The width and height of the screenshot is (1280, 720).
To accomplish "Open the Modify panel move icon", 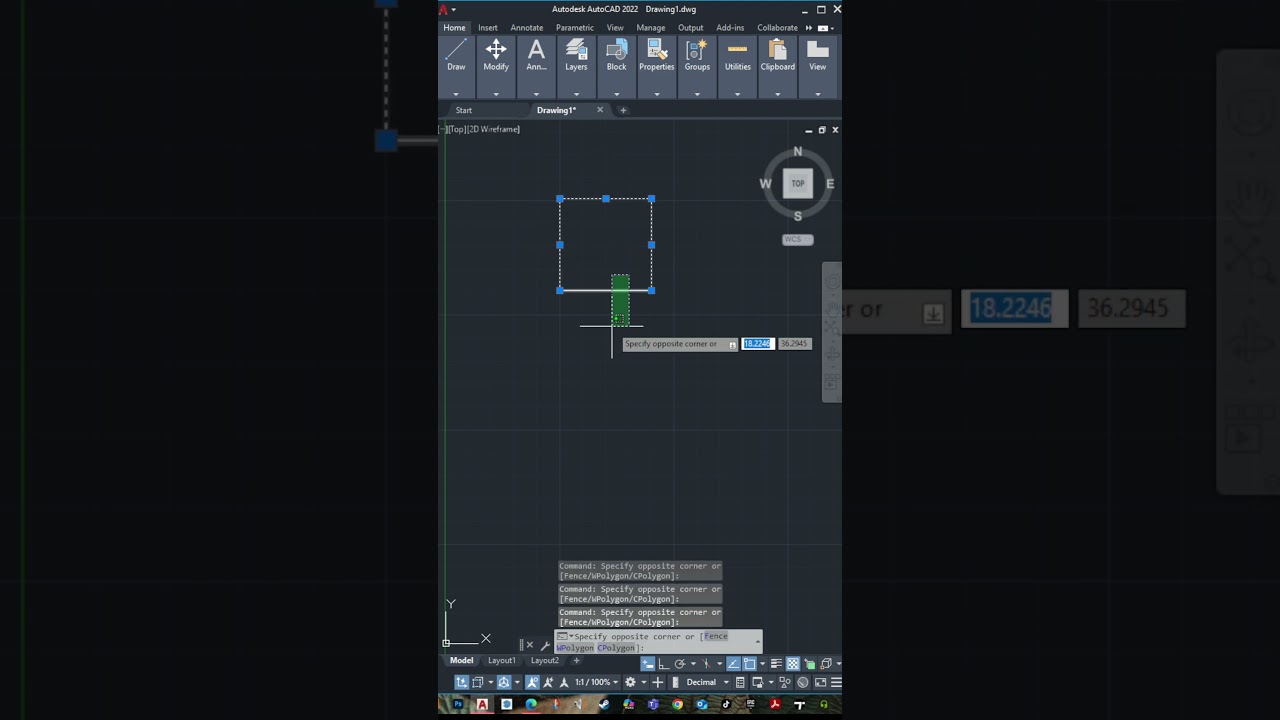I will tap(496, 50).
